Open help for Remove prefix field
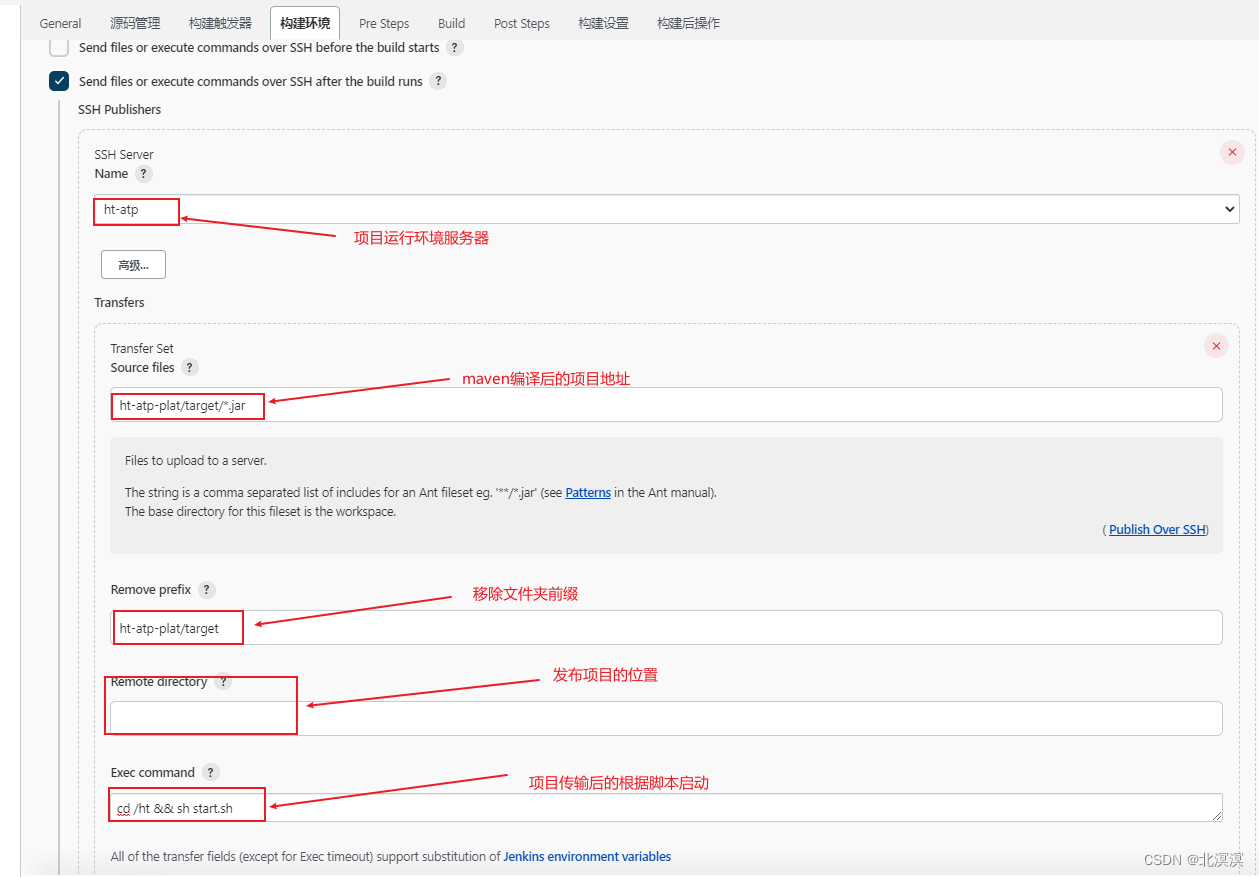 (x=206, y=589)
